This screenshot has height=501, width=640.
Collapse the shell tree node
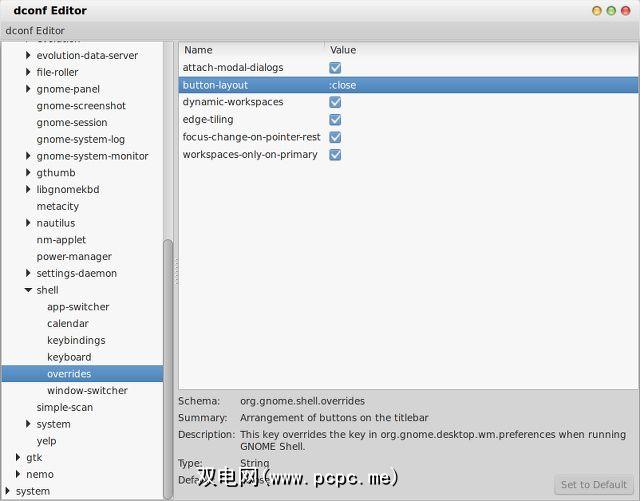28,290
